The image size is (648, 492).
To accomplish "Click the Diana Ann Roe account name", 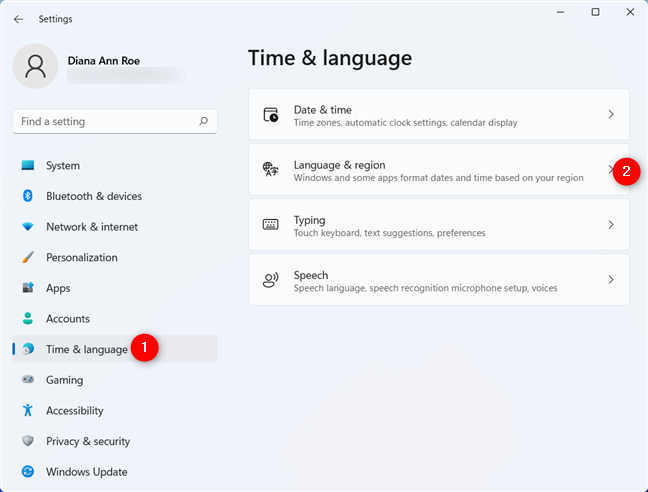I will pyautogui.click(x=104, y=61).
